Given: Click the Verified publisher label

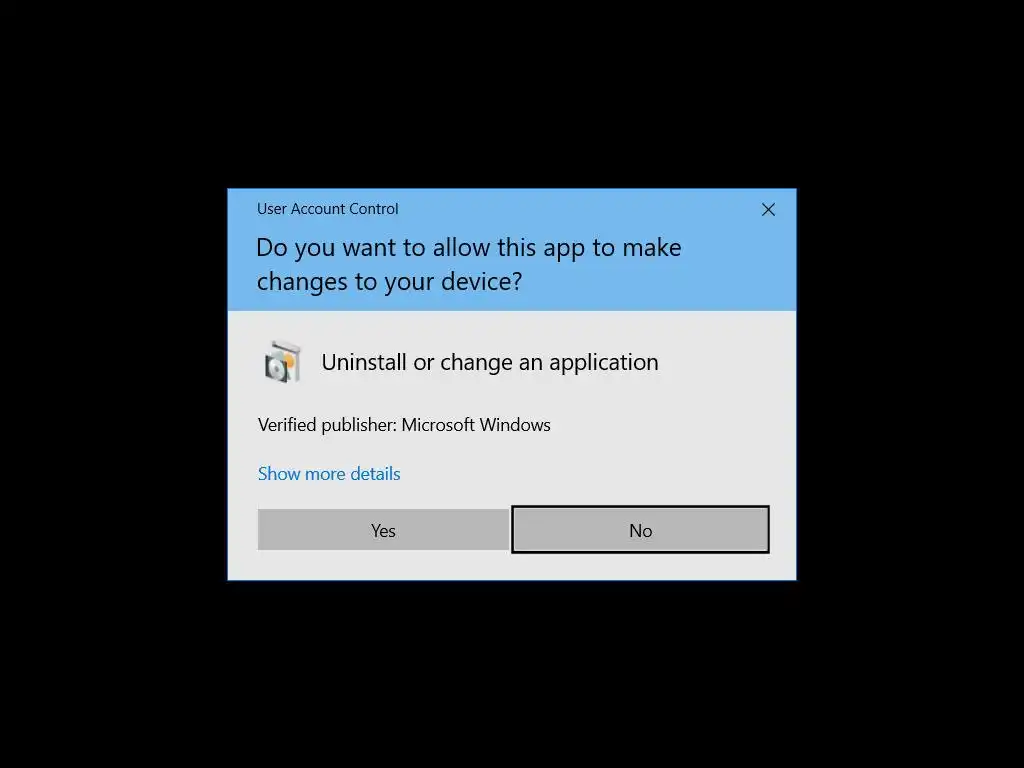Looking at the screenshot, I should pos(327,425).
